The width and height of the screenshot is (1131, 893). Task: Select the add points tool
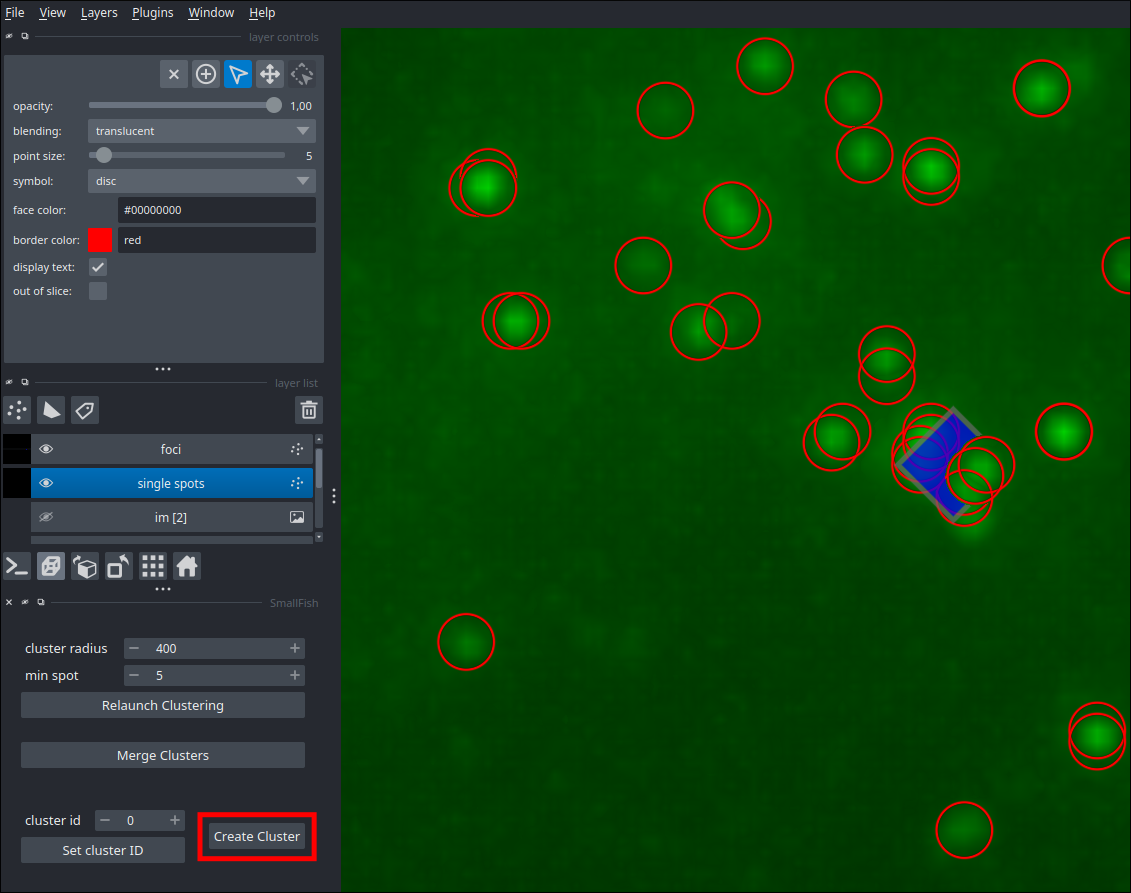pos(206,74)
